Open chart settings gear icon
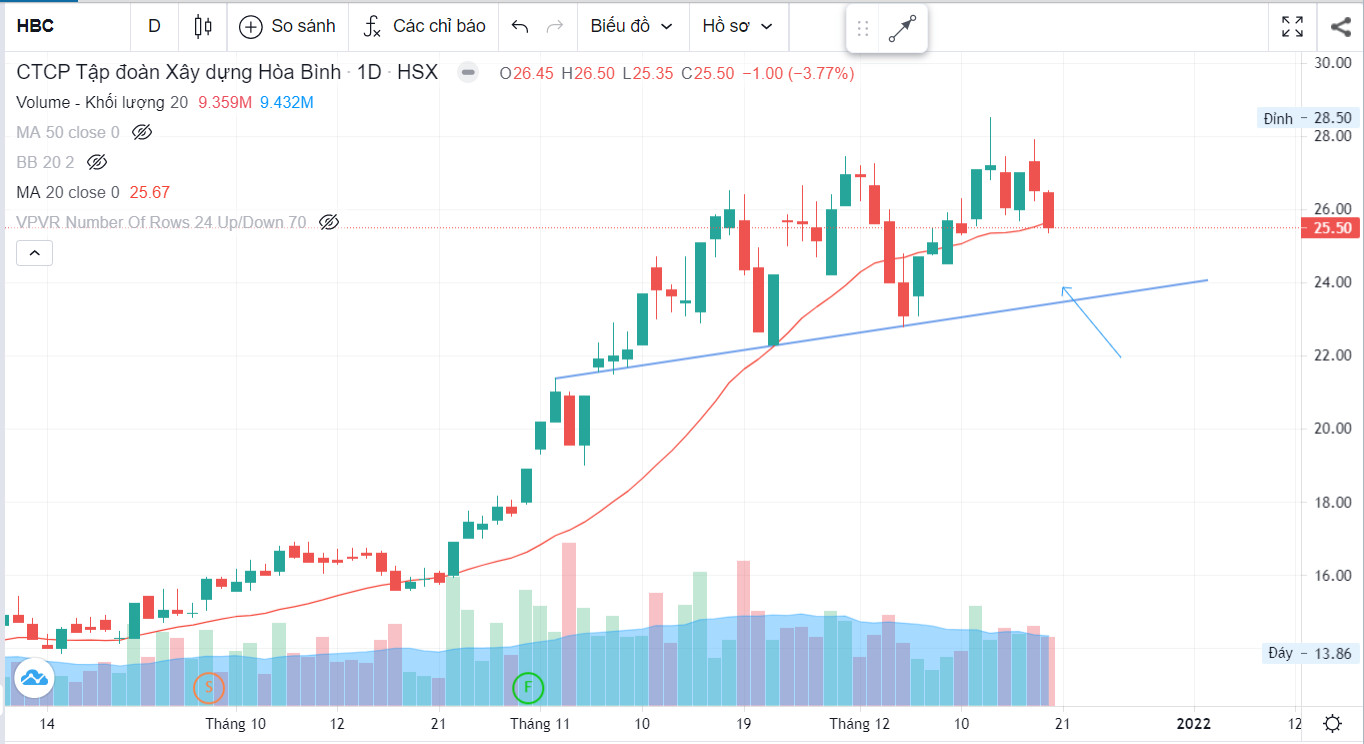 click(1332, 724)
